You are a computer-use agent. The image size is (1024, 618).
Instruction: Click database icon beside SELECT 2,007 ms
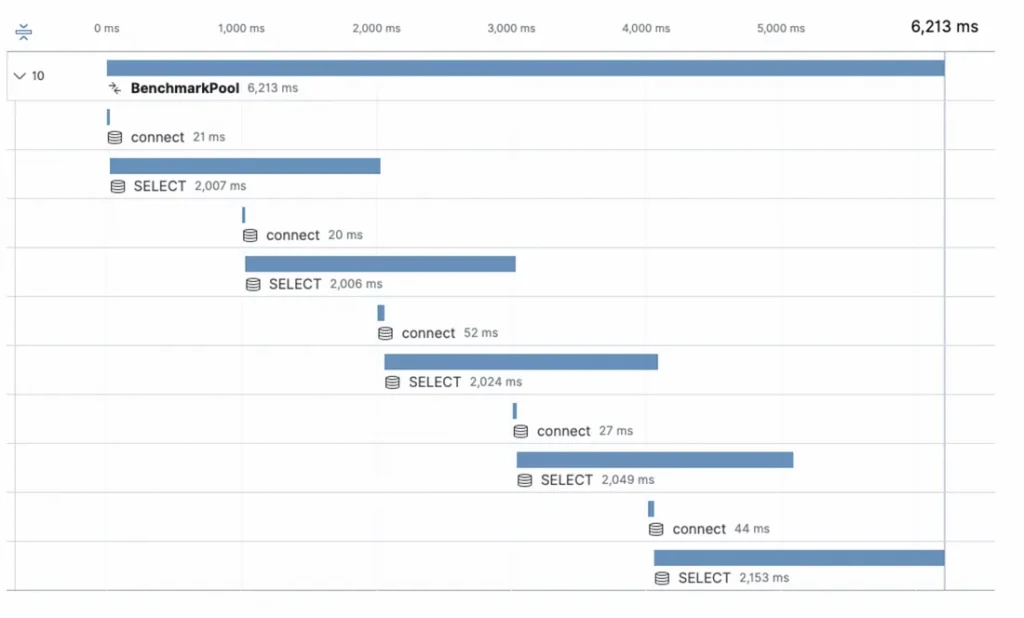click(x=118, y=186)
